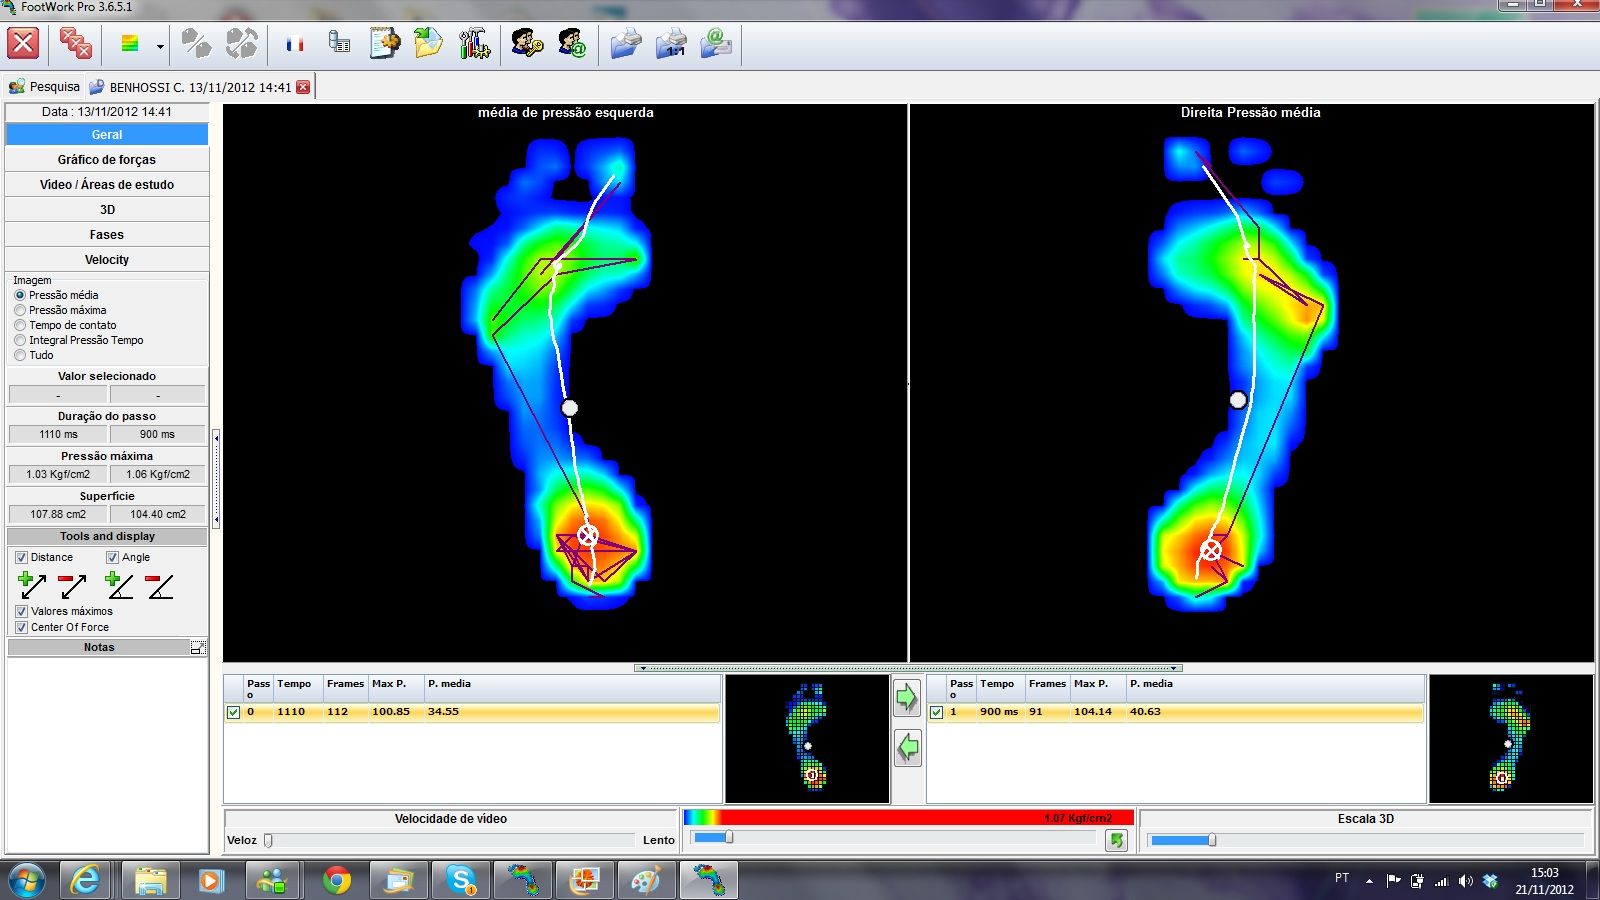This screenshot has height=900, width=1600.
Task: Toggle the Distance checkbox
Action: [x=21, y=557]
